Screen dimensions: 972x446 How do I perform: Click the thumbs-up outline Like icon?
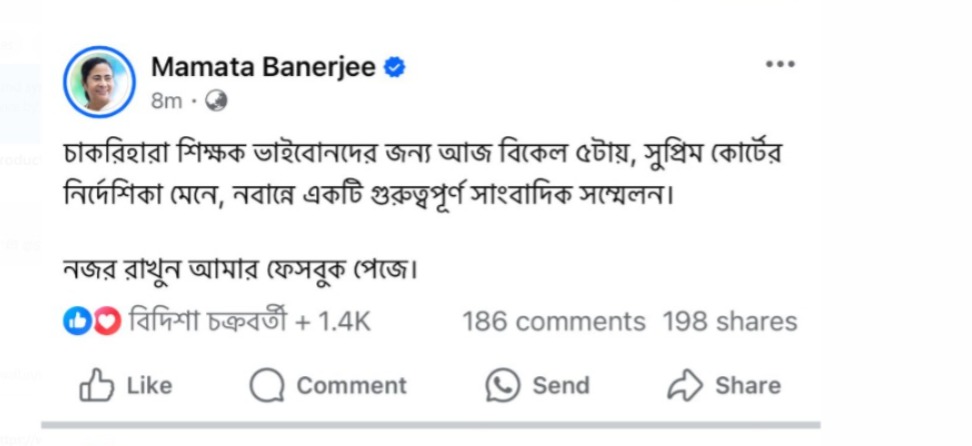[x=96, y=385]
